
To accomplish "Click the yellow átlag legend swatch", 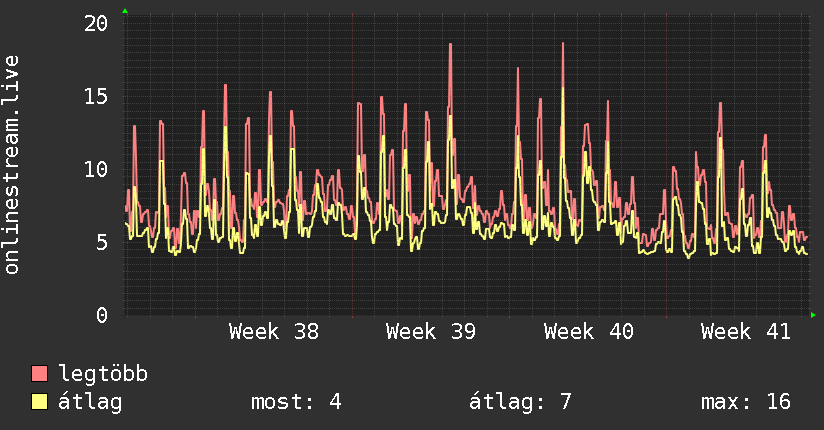I will point(39,402).
